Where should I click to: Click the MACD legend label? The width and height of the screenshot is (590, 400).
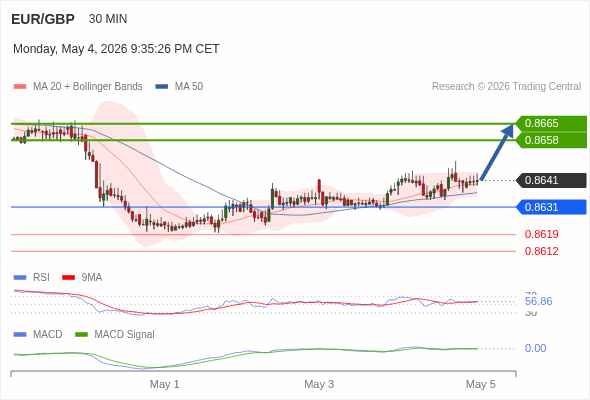47,335
